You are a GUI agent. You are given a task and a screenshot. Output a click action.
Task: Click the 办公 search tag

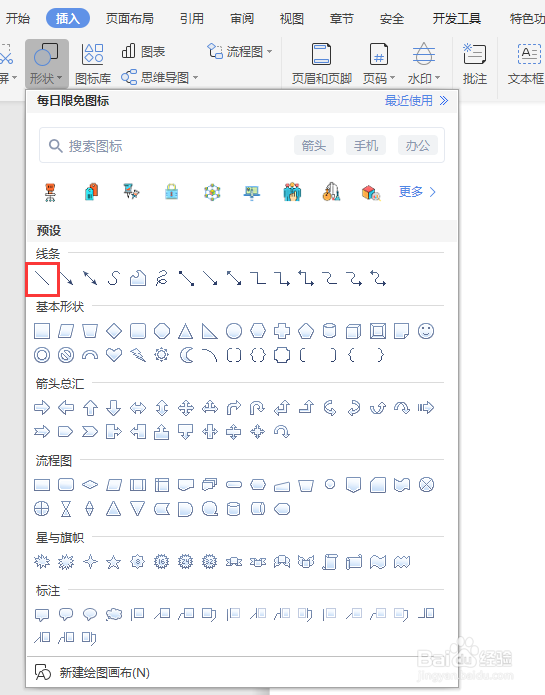coord(418,145)
